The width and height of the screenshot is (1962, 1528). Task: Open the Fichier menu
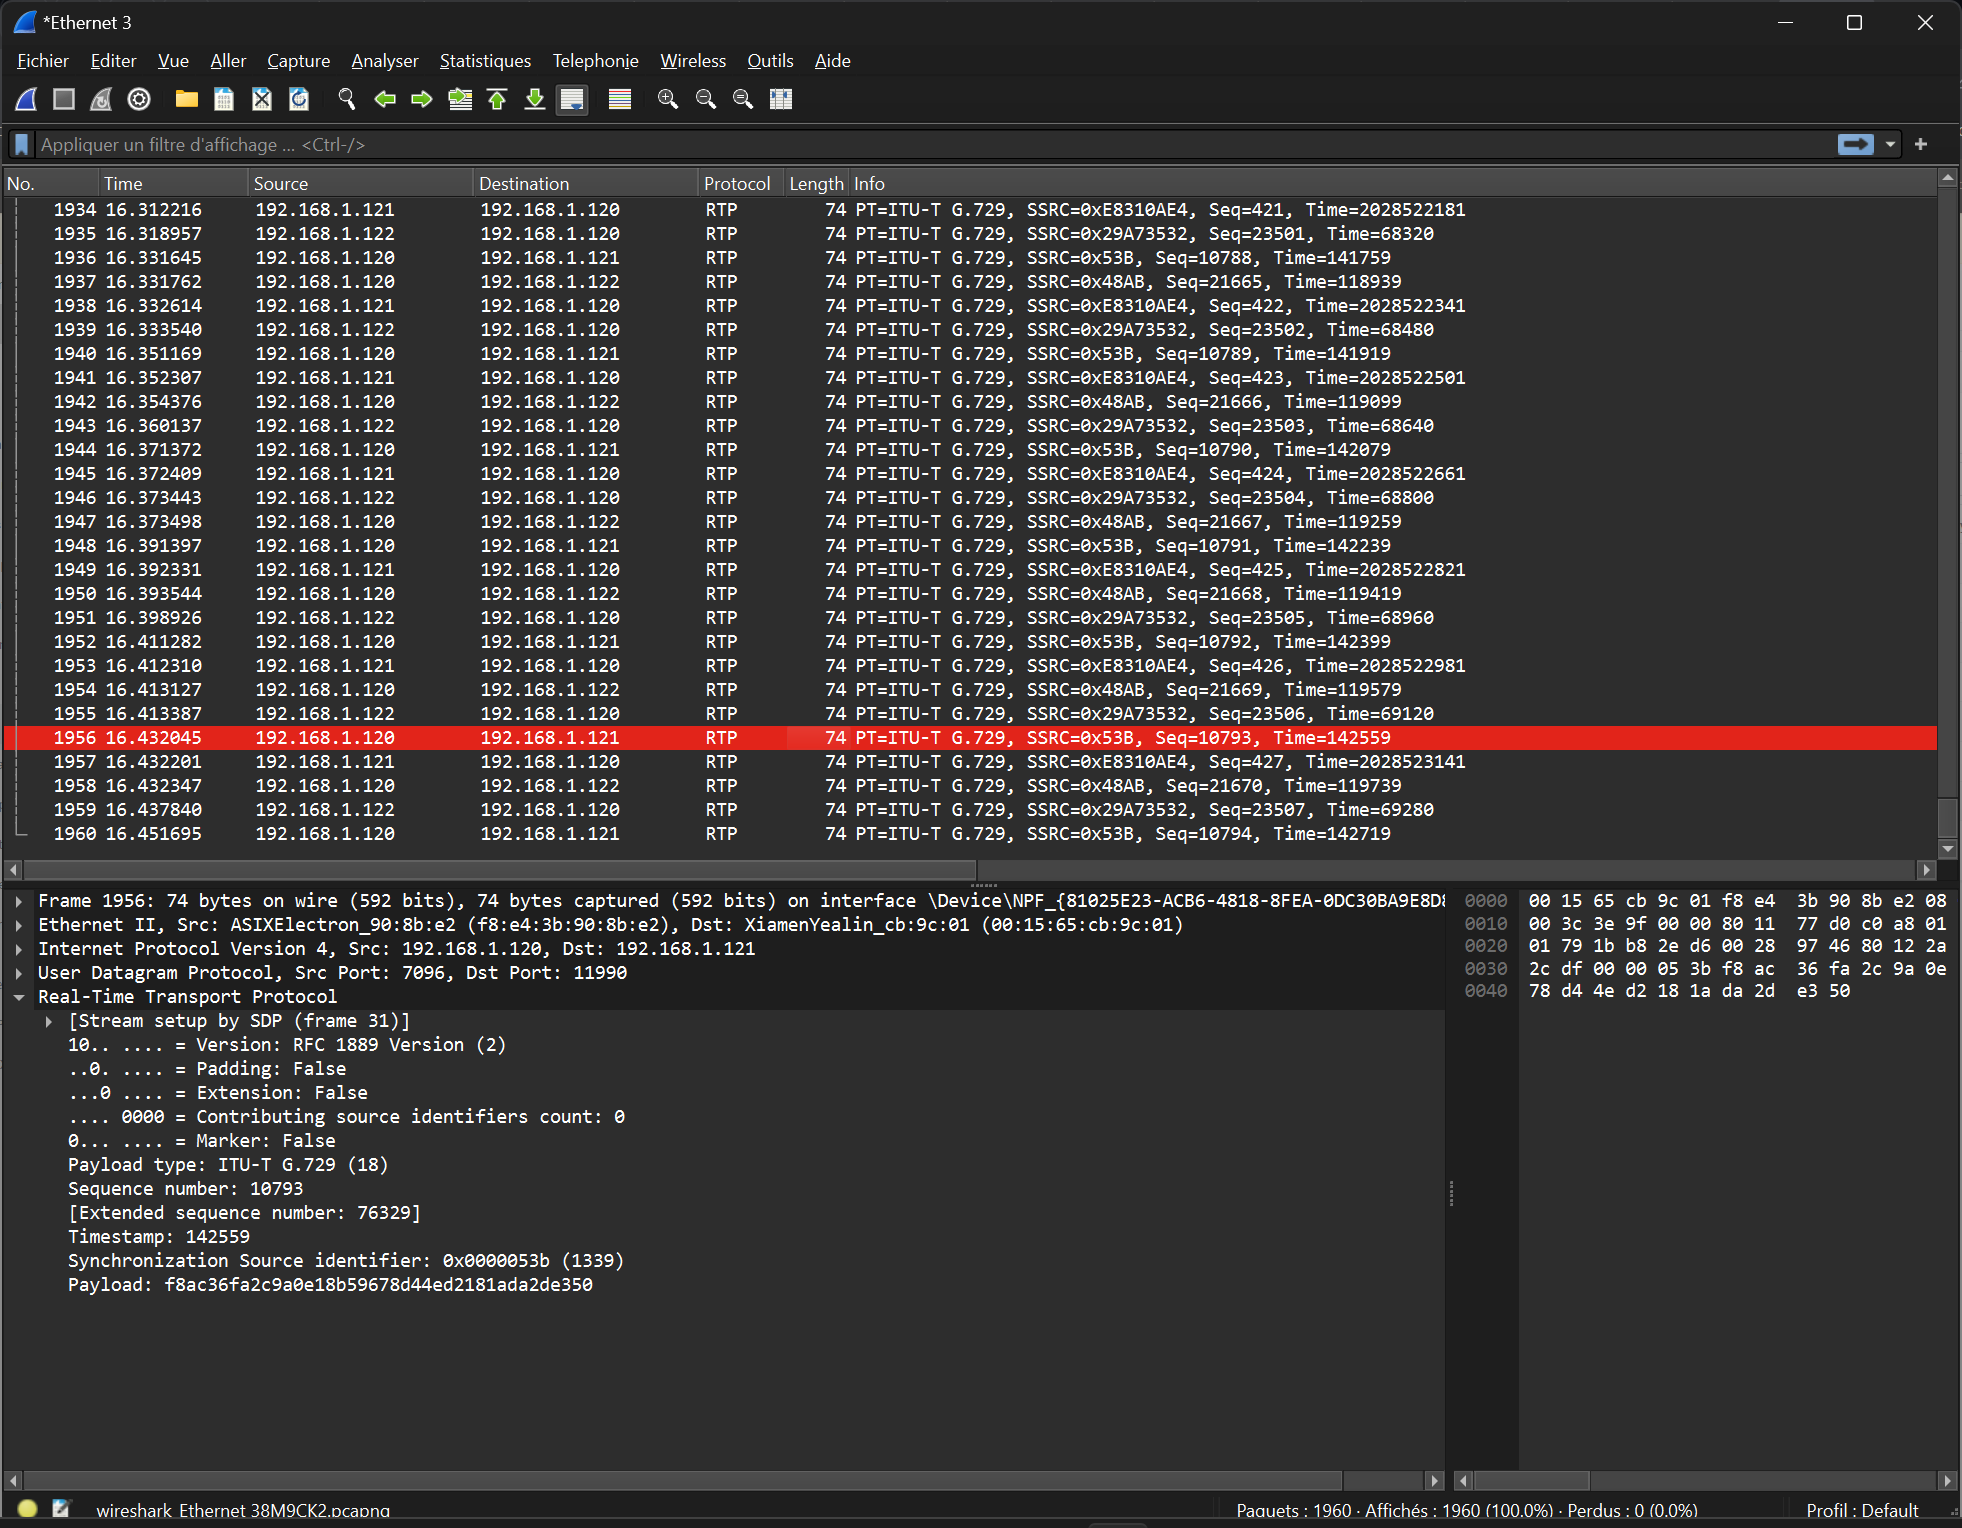(x=43, y=61)
